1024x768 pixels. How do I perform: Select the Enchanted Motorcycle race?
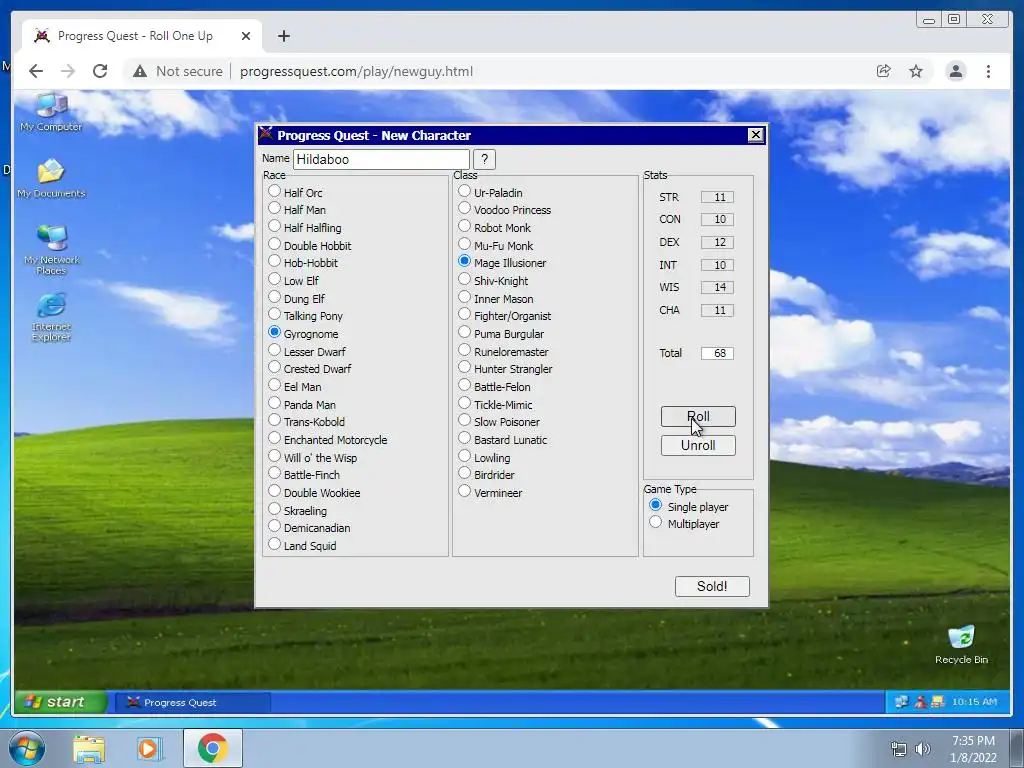click(x=274, y=438)
